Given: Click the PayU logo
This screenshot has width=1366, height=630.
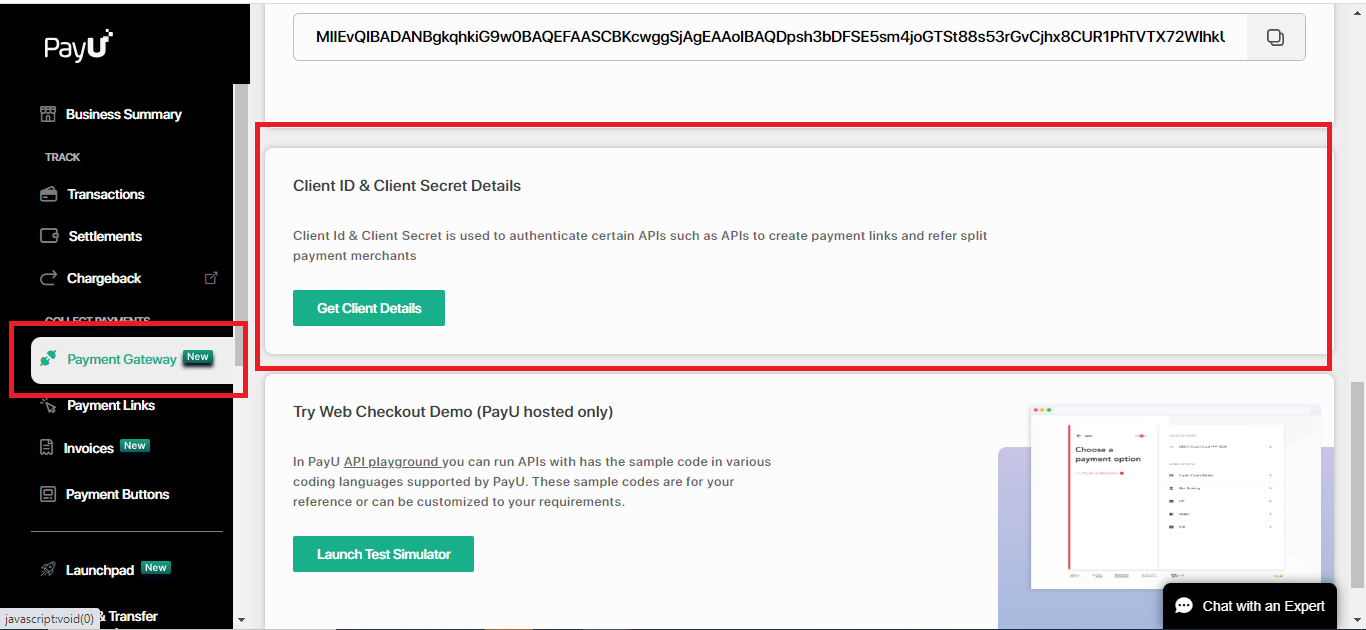Looking at the screenshot, I should pos(78,46).
